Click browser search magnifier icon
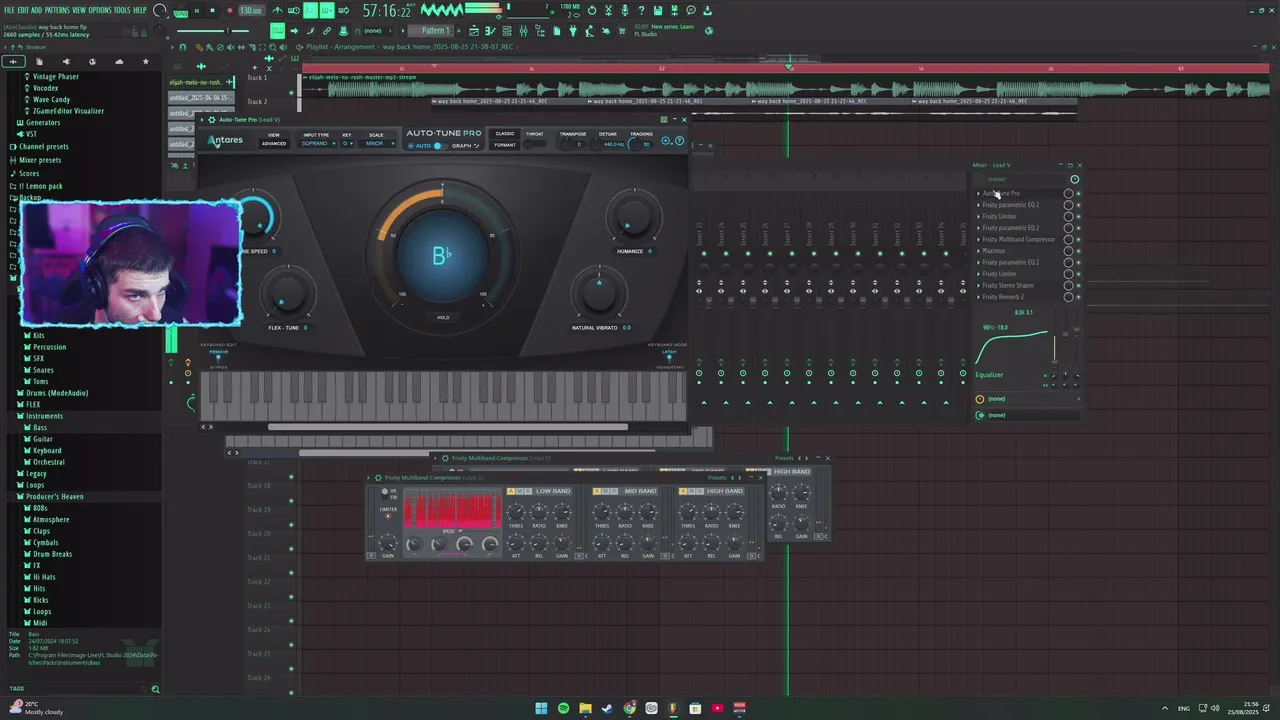 (155, 689)
